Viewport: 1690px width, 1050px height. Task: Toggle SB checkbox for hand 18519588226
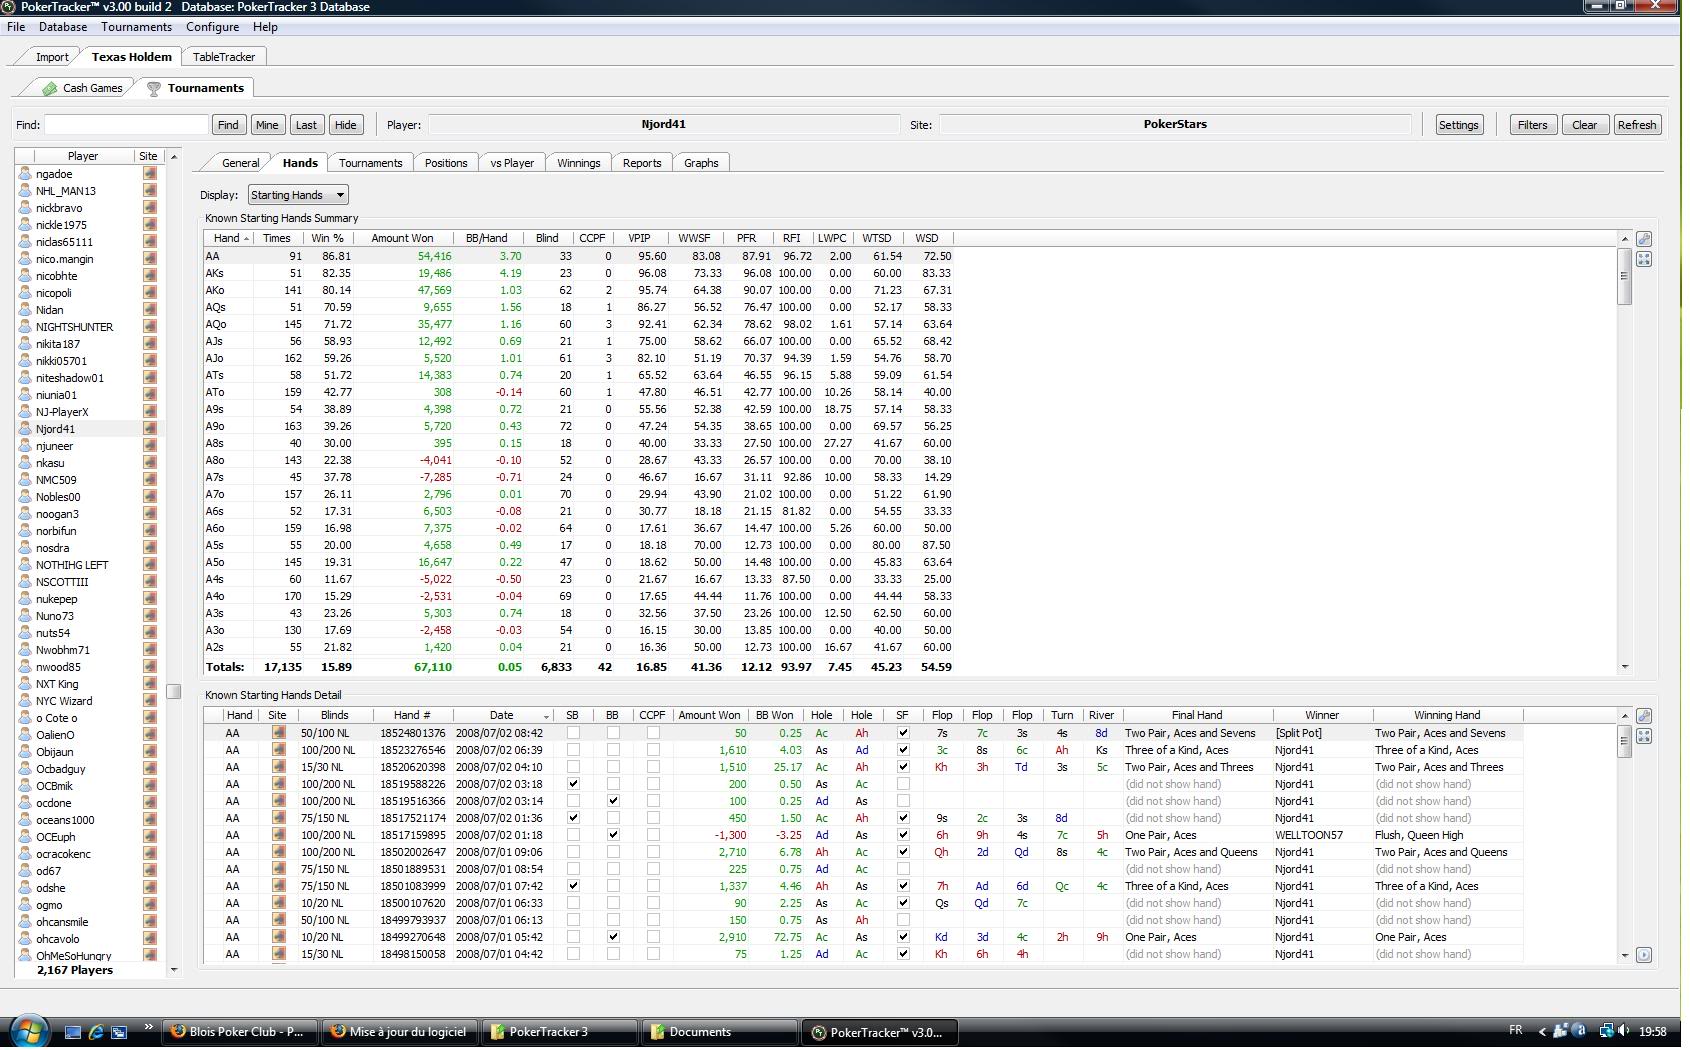573,784
